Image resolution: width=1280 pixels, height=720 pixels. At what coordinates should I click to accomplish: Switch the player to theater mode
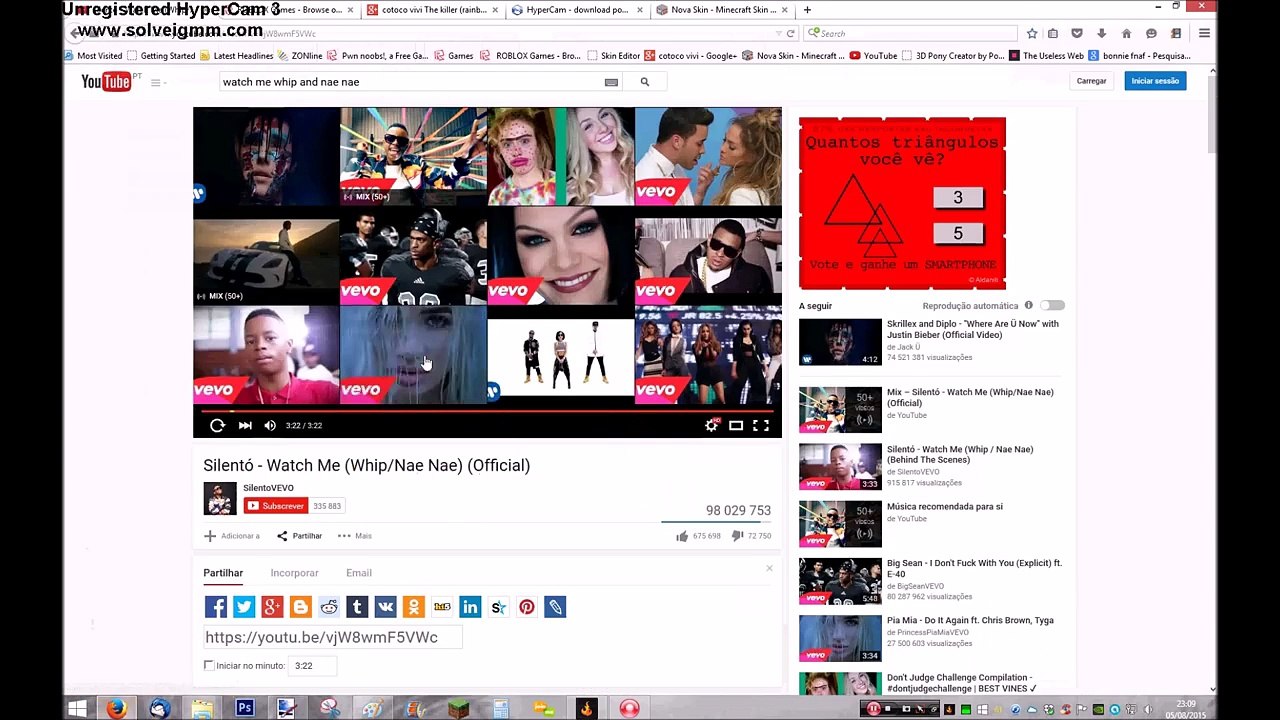[736, 425]
